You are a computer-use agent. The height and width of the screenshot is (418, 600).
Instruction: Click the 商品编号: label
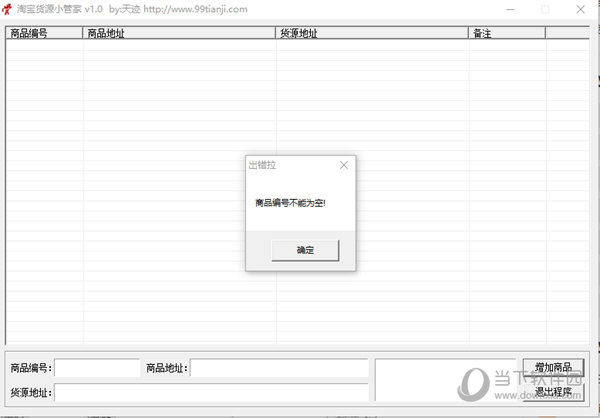(x=31, y=368)
